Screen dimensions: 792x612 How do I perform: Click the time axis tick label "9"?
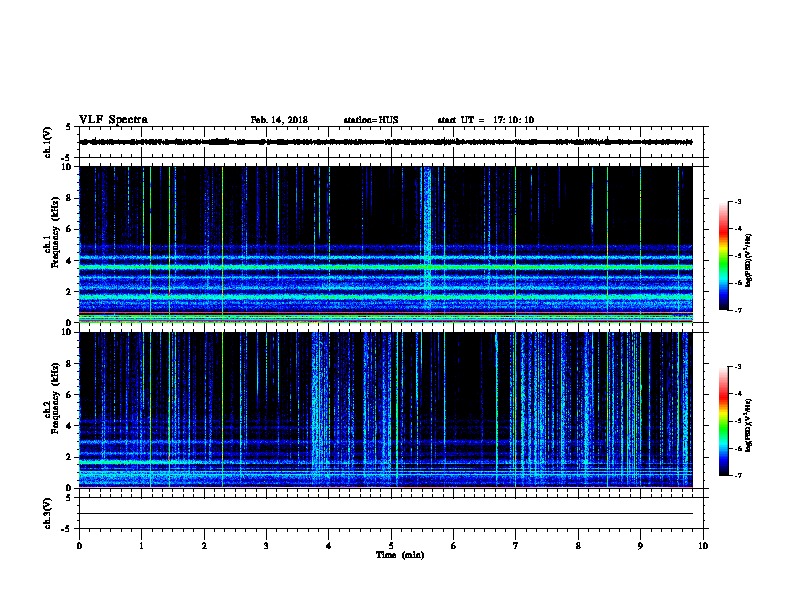coord(640,546)
